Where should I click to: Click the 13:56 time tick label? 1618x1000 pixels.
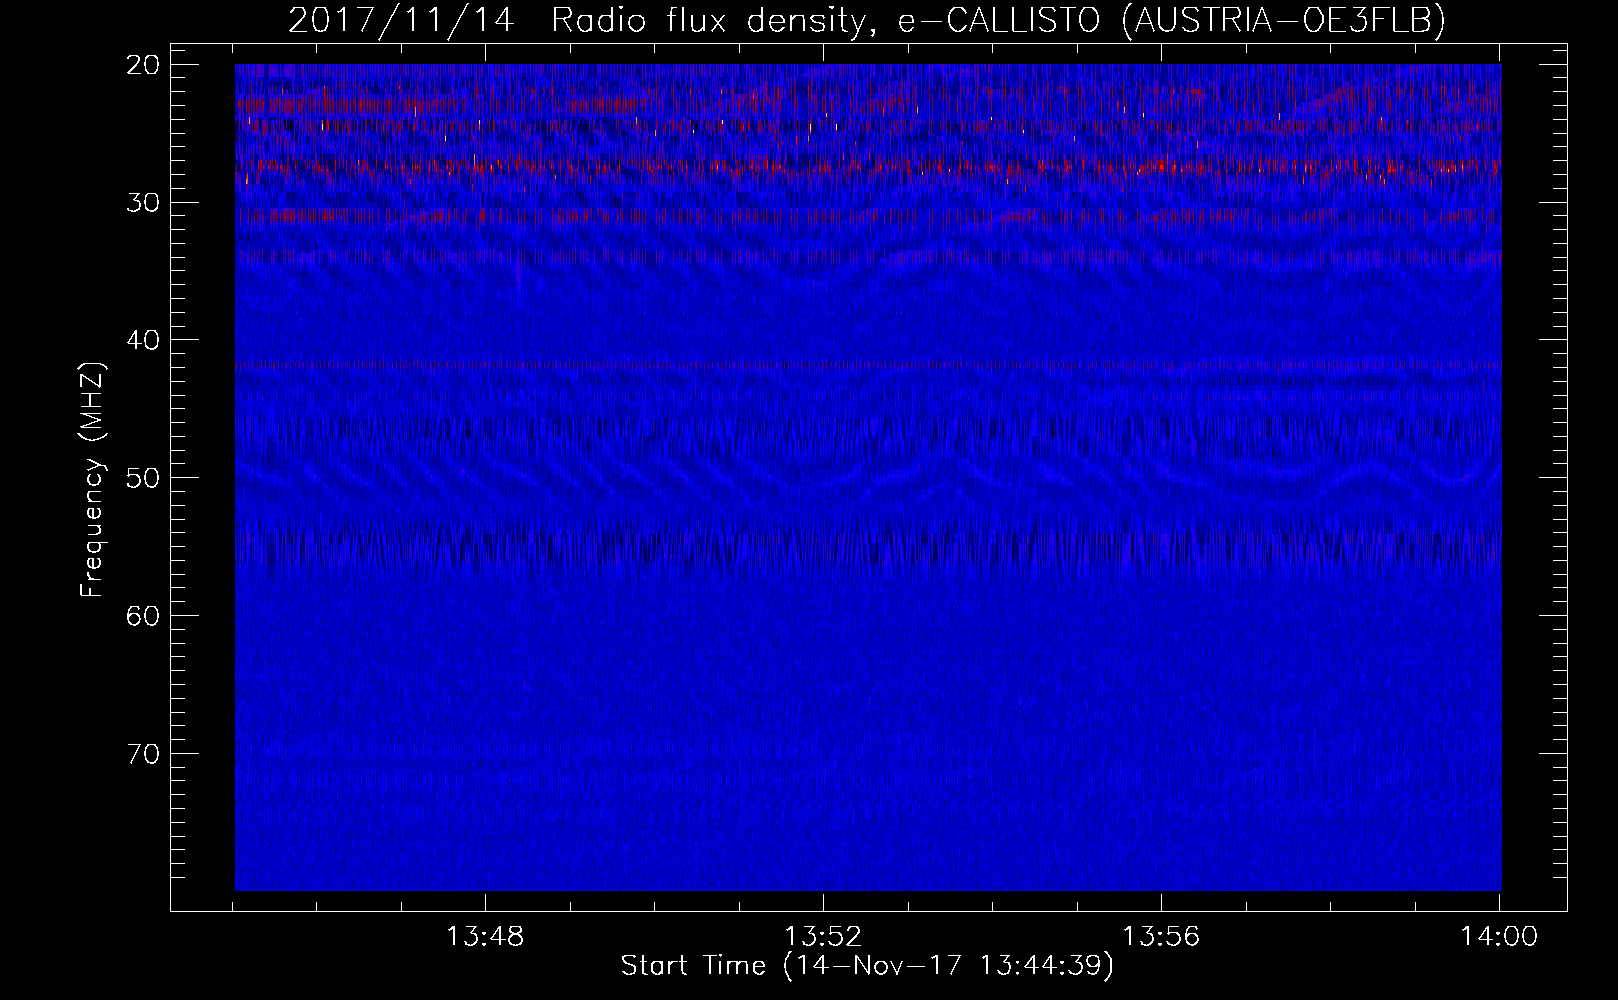1161,937
